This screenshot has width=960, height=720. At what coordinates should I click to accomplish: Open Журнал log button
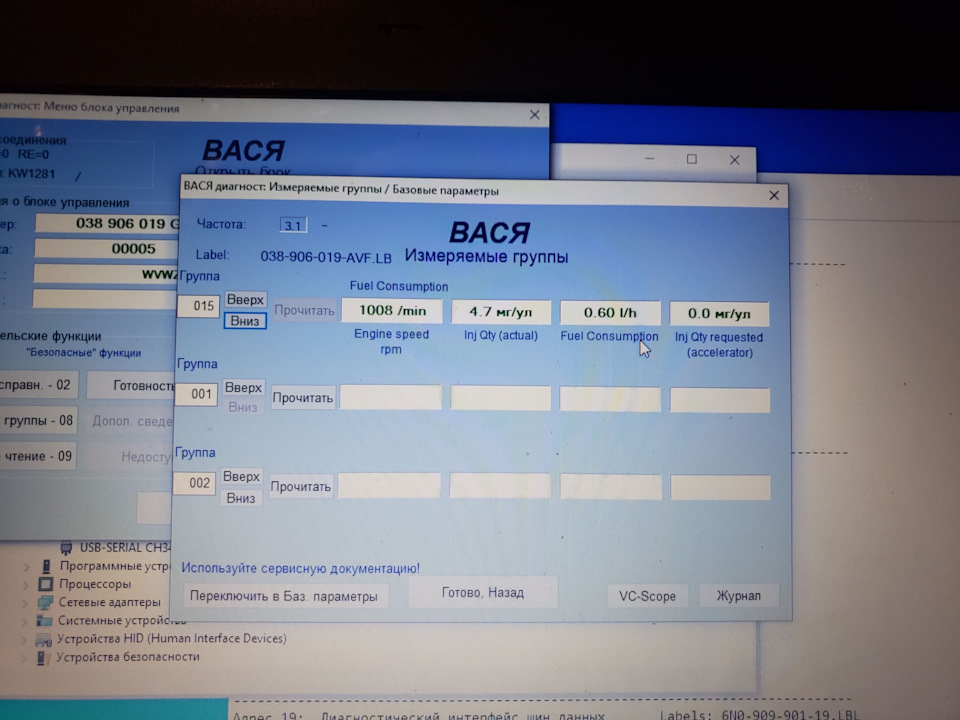pos(738,596)
